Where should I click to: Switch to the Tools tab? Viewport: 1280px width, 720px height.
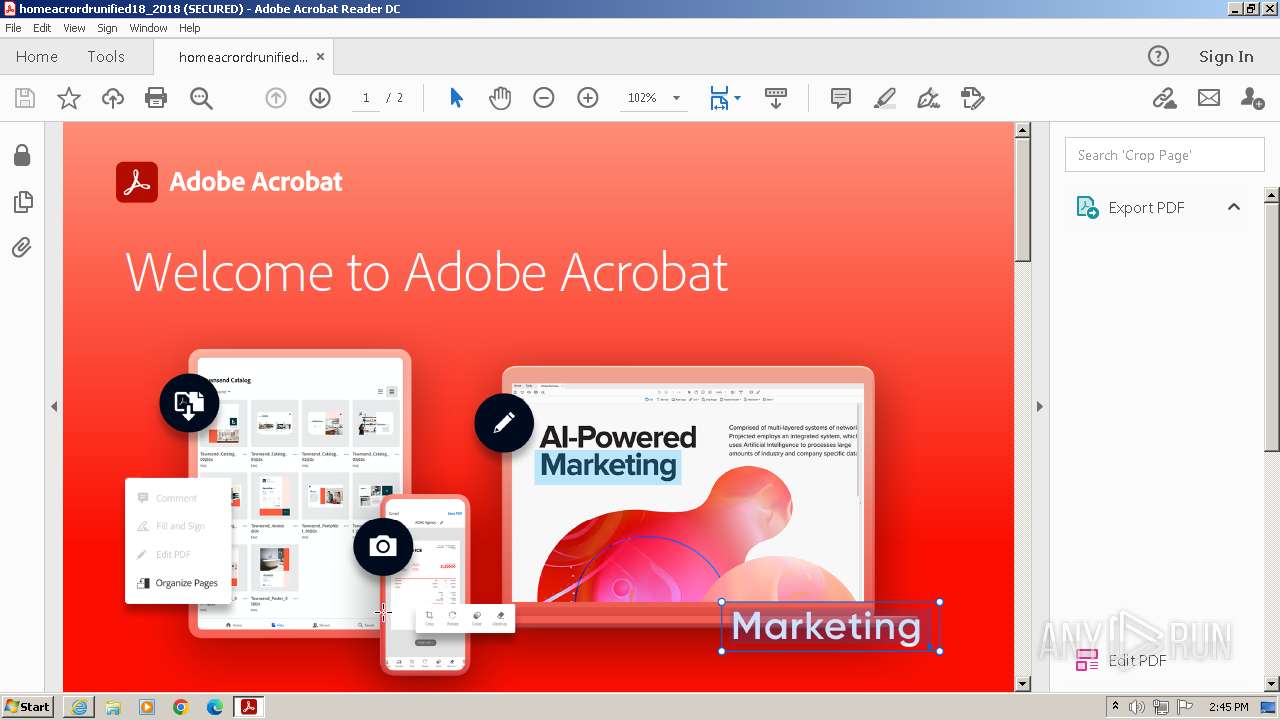coord(106,57)
